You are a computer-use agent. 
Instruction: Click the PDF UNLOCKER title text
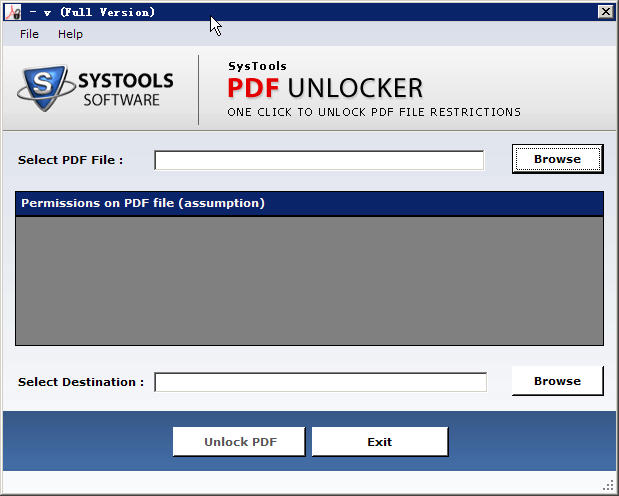click(x=325, y=88)
